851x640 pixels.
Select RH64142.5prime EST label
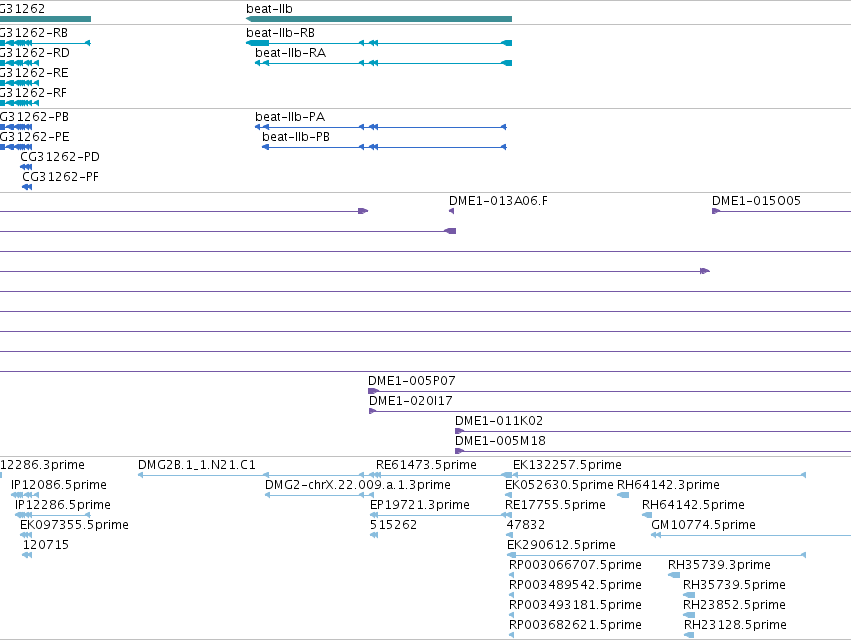point(693,505)
